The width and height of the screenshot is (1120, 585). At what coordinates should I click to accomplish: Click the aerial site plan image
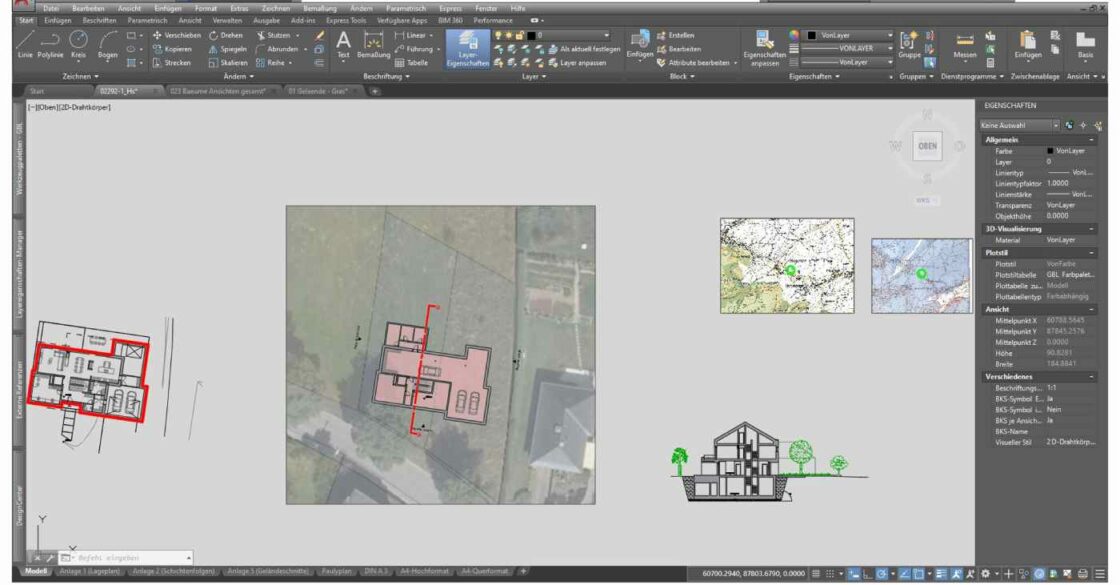441,355
